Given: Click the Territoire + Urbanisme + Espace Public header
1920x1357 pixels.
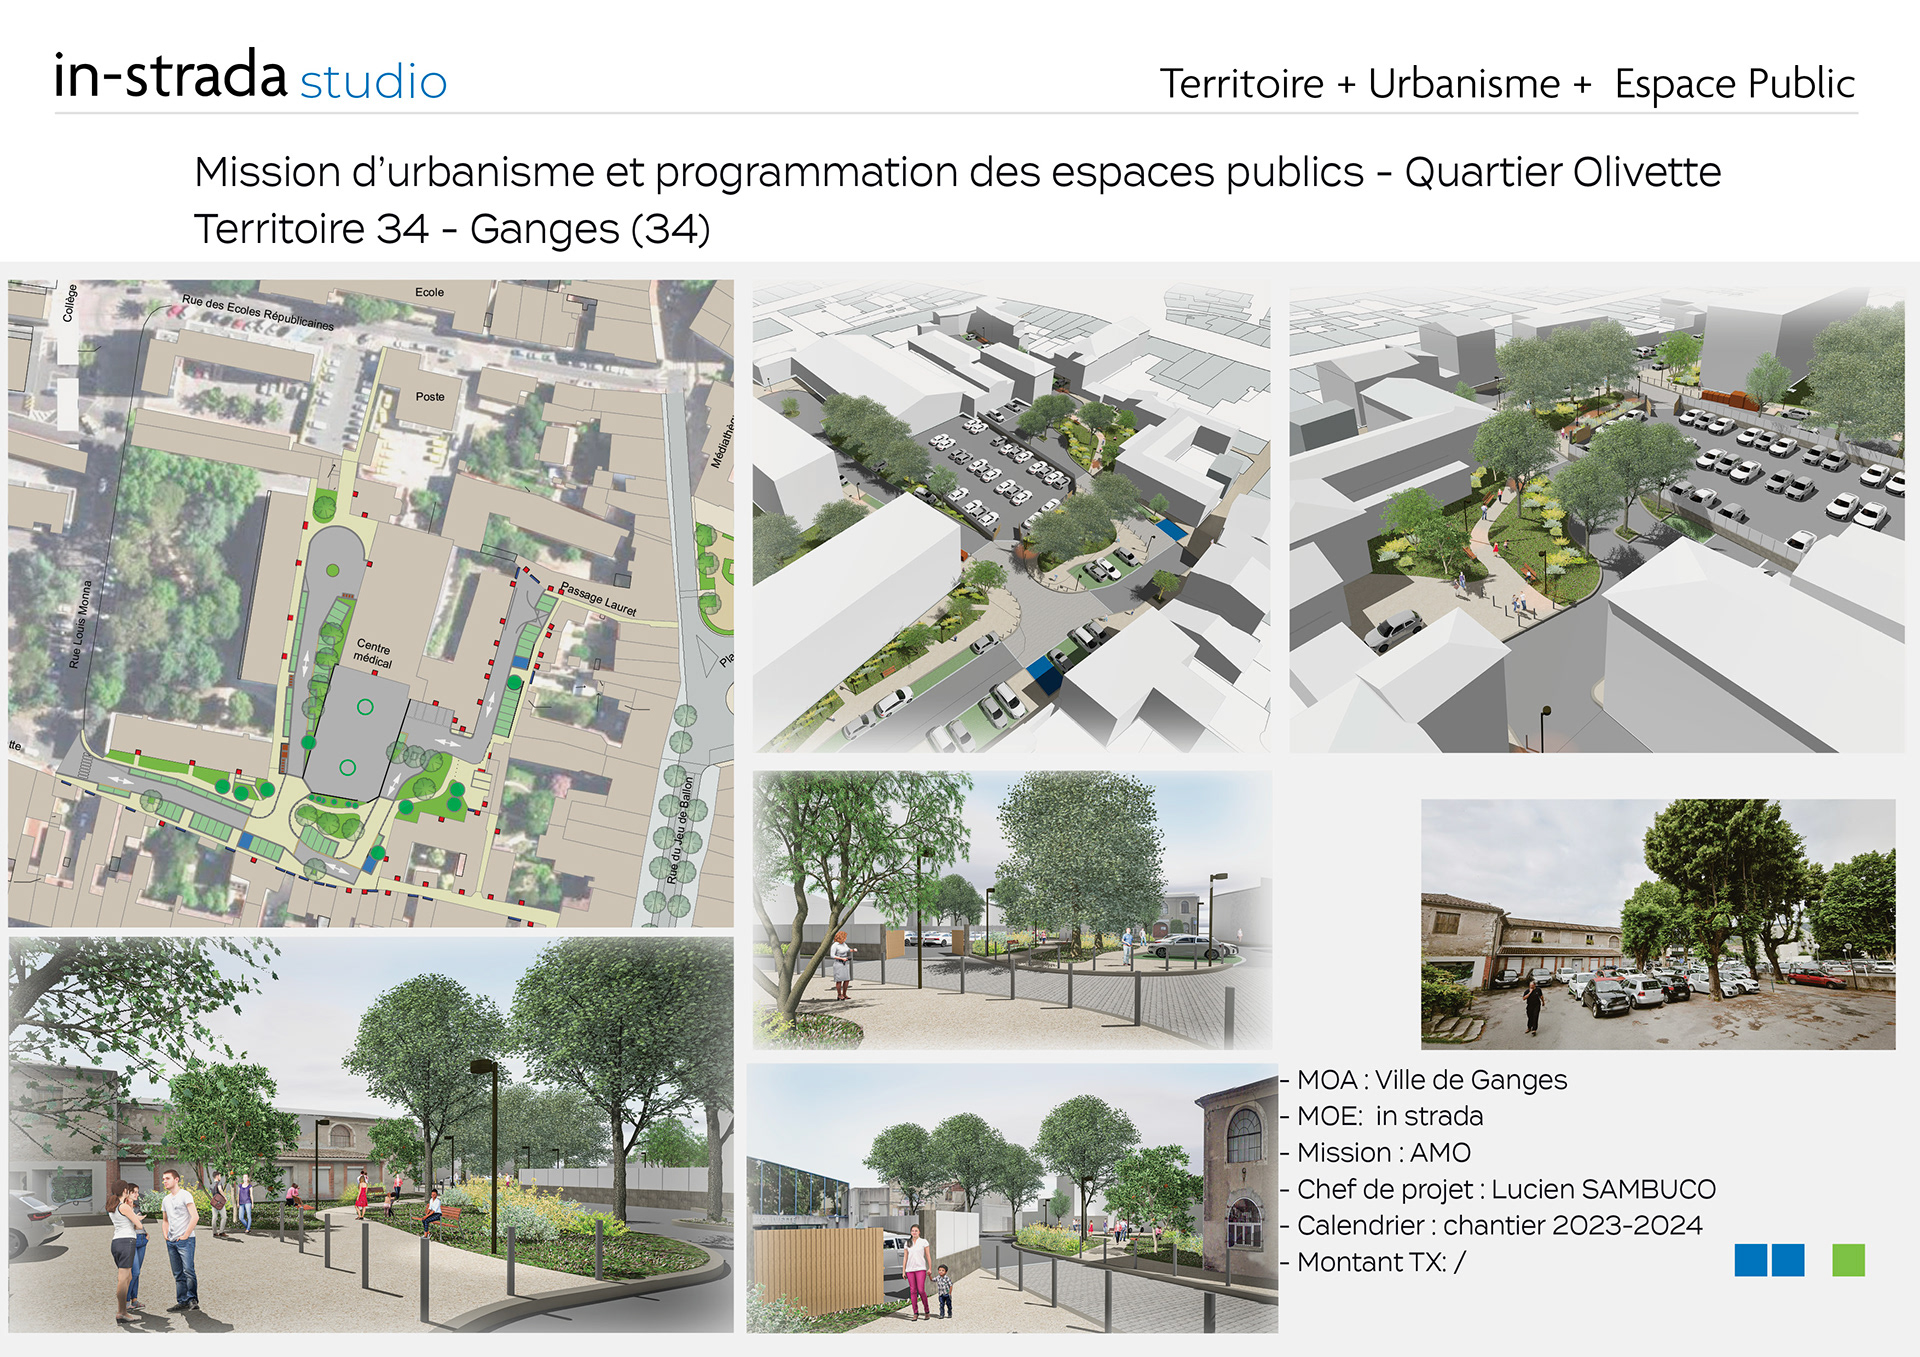Looking at the screenshot, I should click(1506, 84).
